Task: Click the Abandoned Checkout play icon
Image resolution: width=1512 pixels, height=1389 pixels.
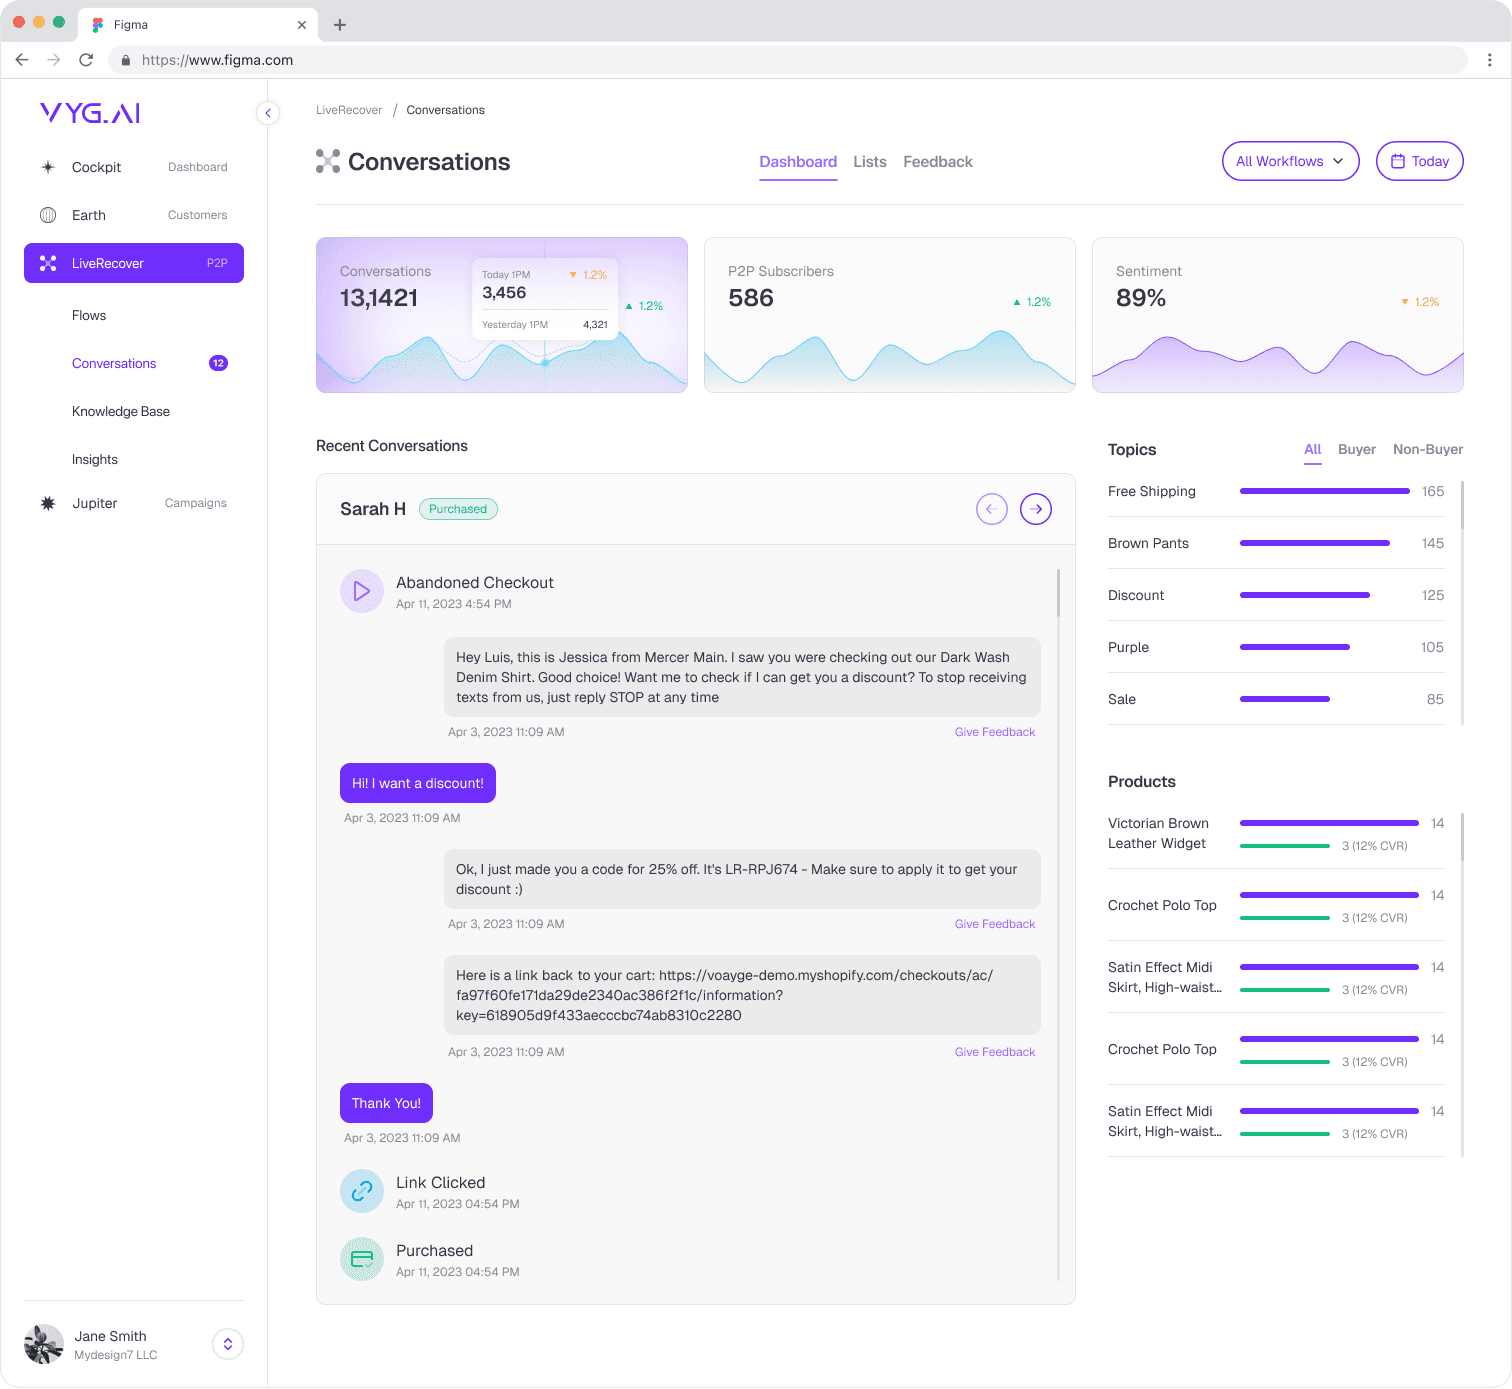Action: tap(361, 591)
